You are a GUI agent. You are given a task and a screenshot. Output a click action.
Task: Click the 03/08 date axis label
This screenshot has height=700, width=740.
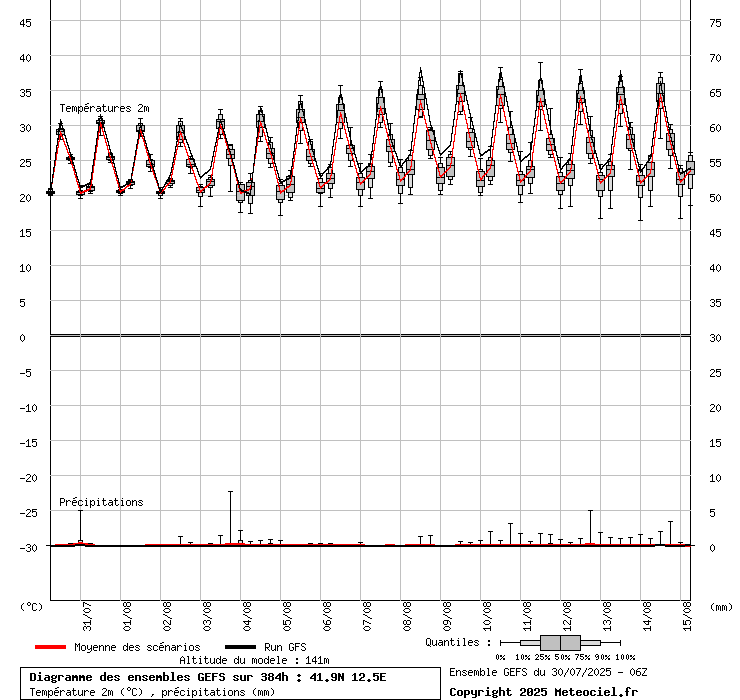(x=208, y=616)
